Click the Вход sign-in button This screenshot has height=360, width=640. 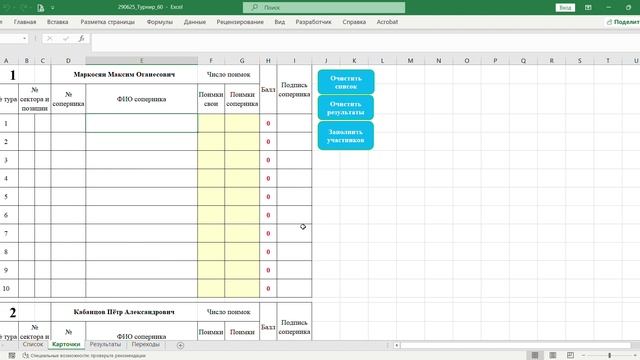[565, 7]
